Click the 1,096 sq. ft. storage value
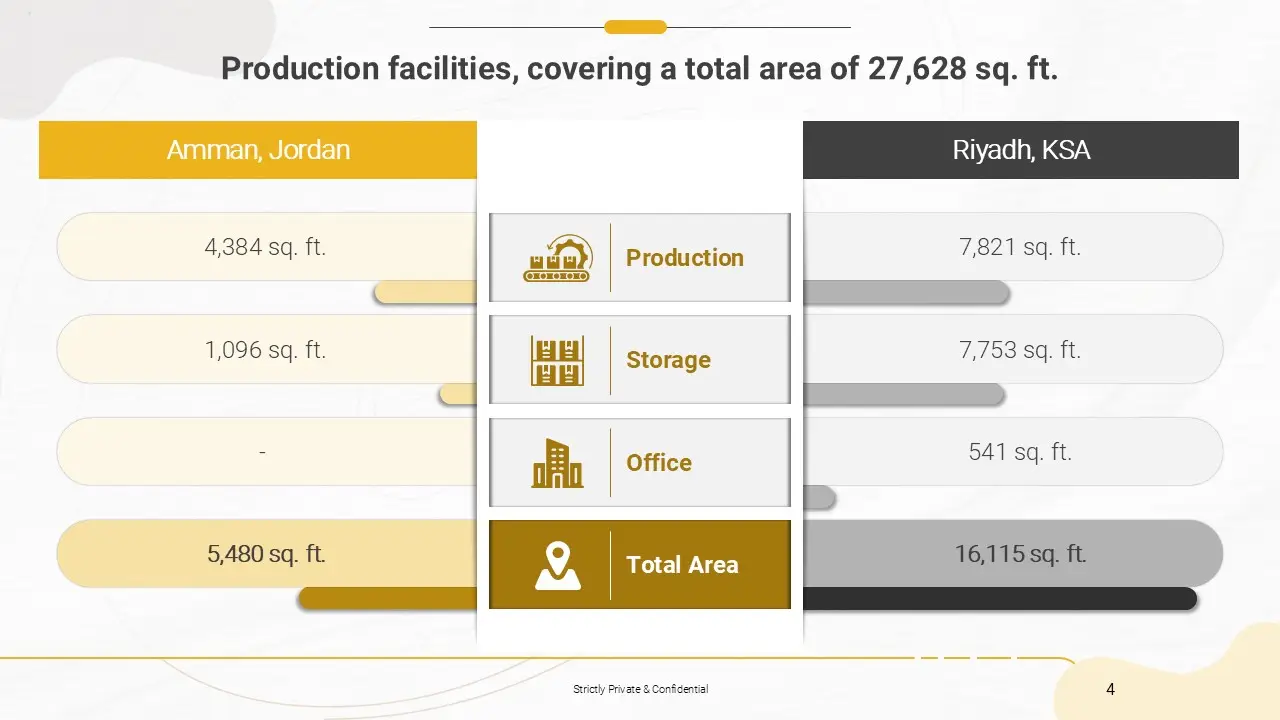Viewport: 1280px width, 720px height. (x=266, y=350)
